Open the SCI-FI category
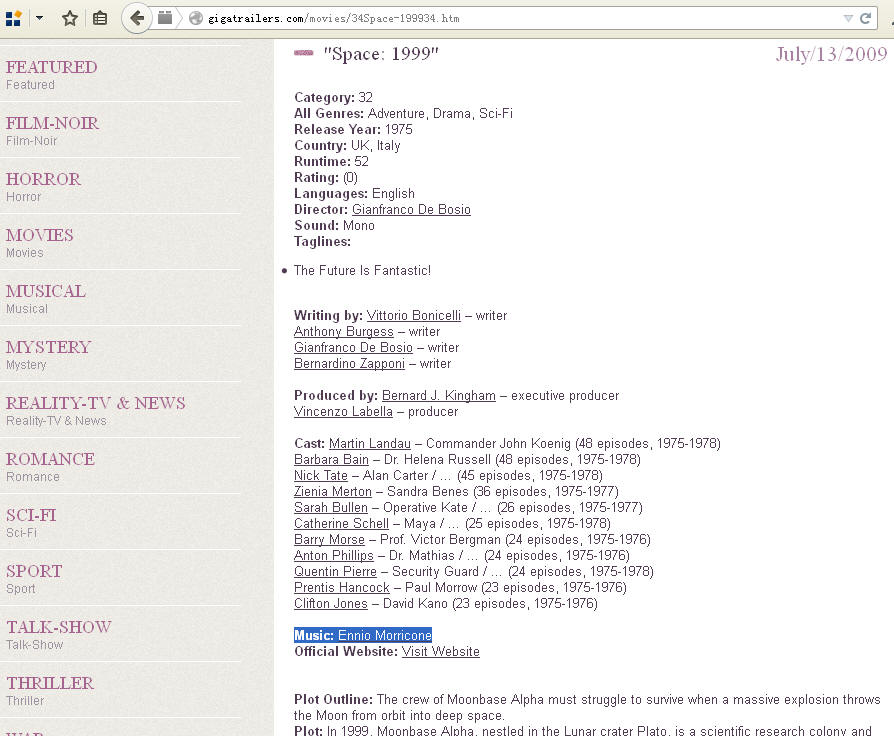This screenshot has width=894, height=736. point(31,515)
